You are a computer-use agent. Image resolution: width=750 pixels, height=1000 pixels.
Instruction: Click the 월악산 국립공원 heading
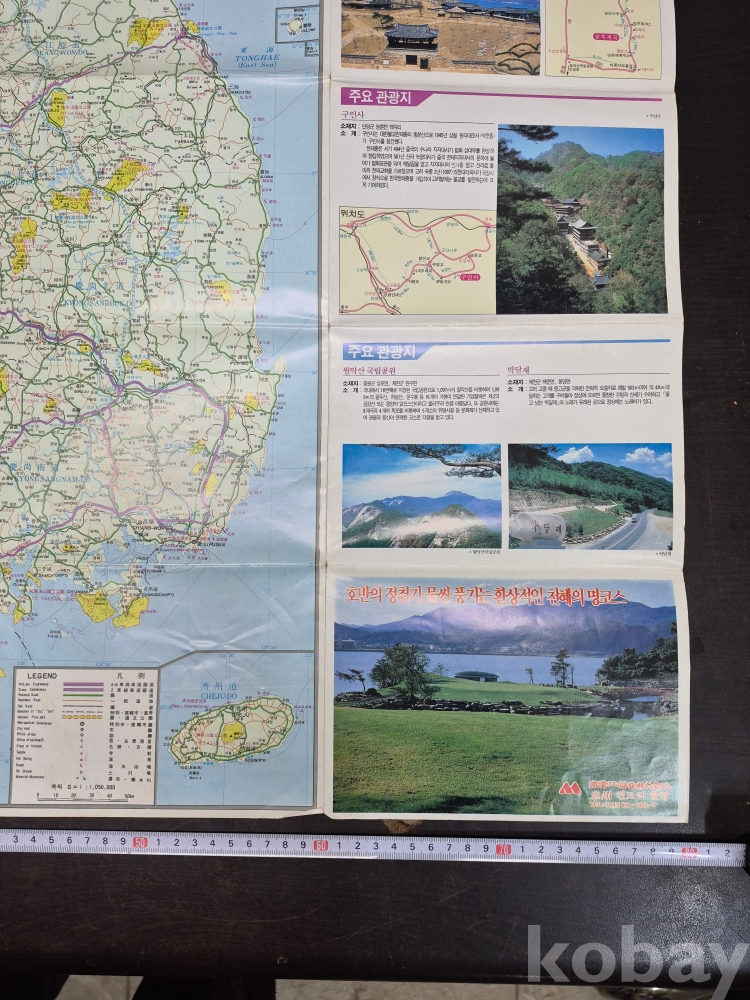tap(376, 369)
